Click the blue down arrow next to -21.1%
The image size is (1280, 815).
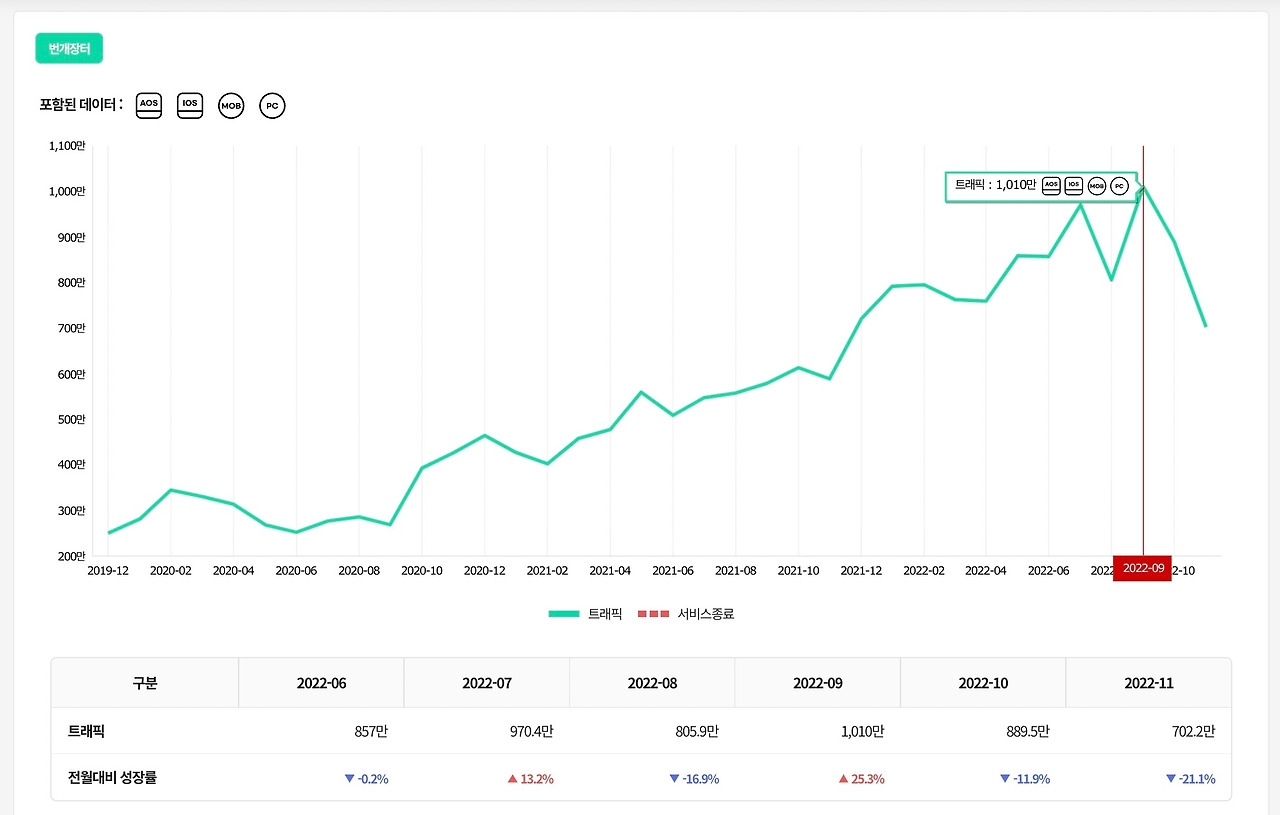[1171, 778]
